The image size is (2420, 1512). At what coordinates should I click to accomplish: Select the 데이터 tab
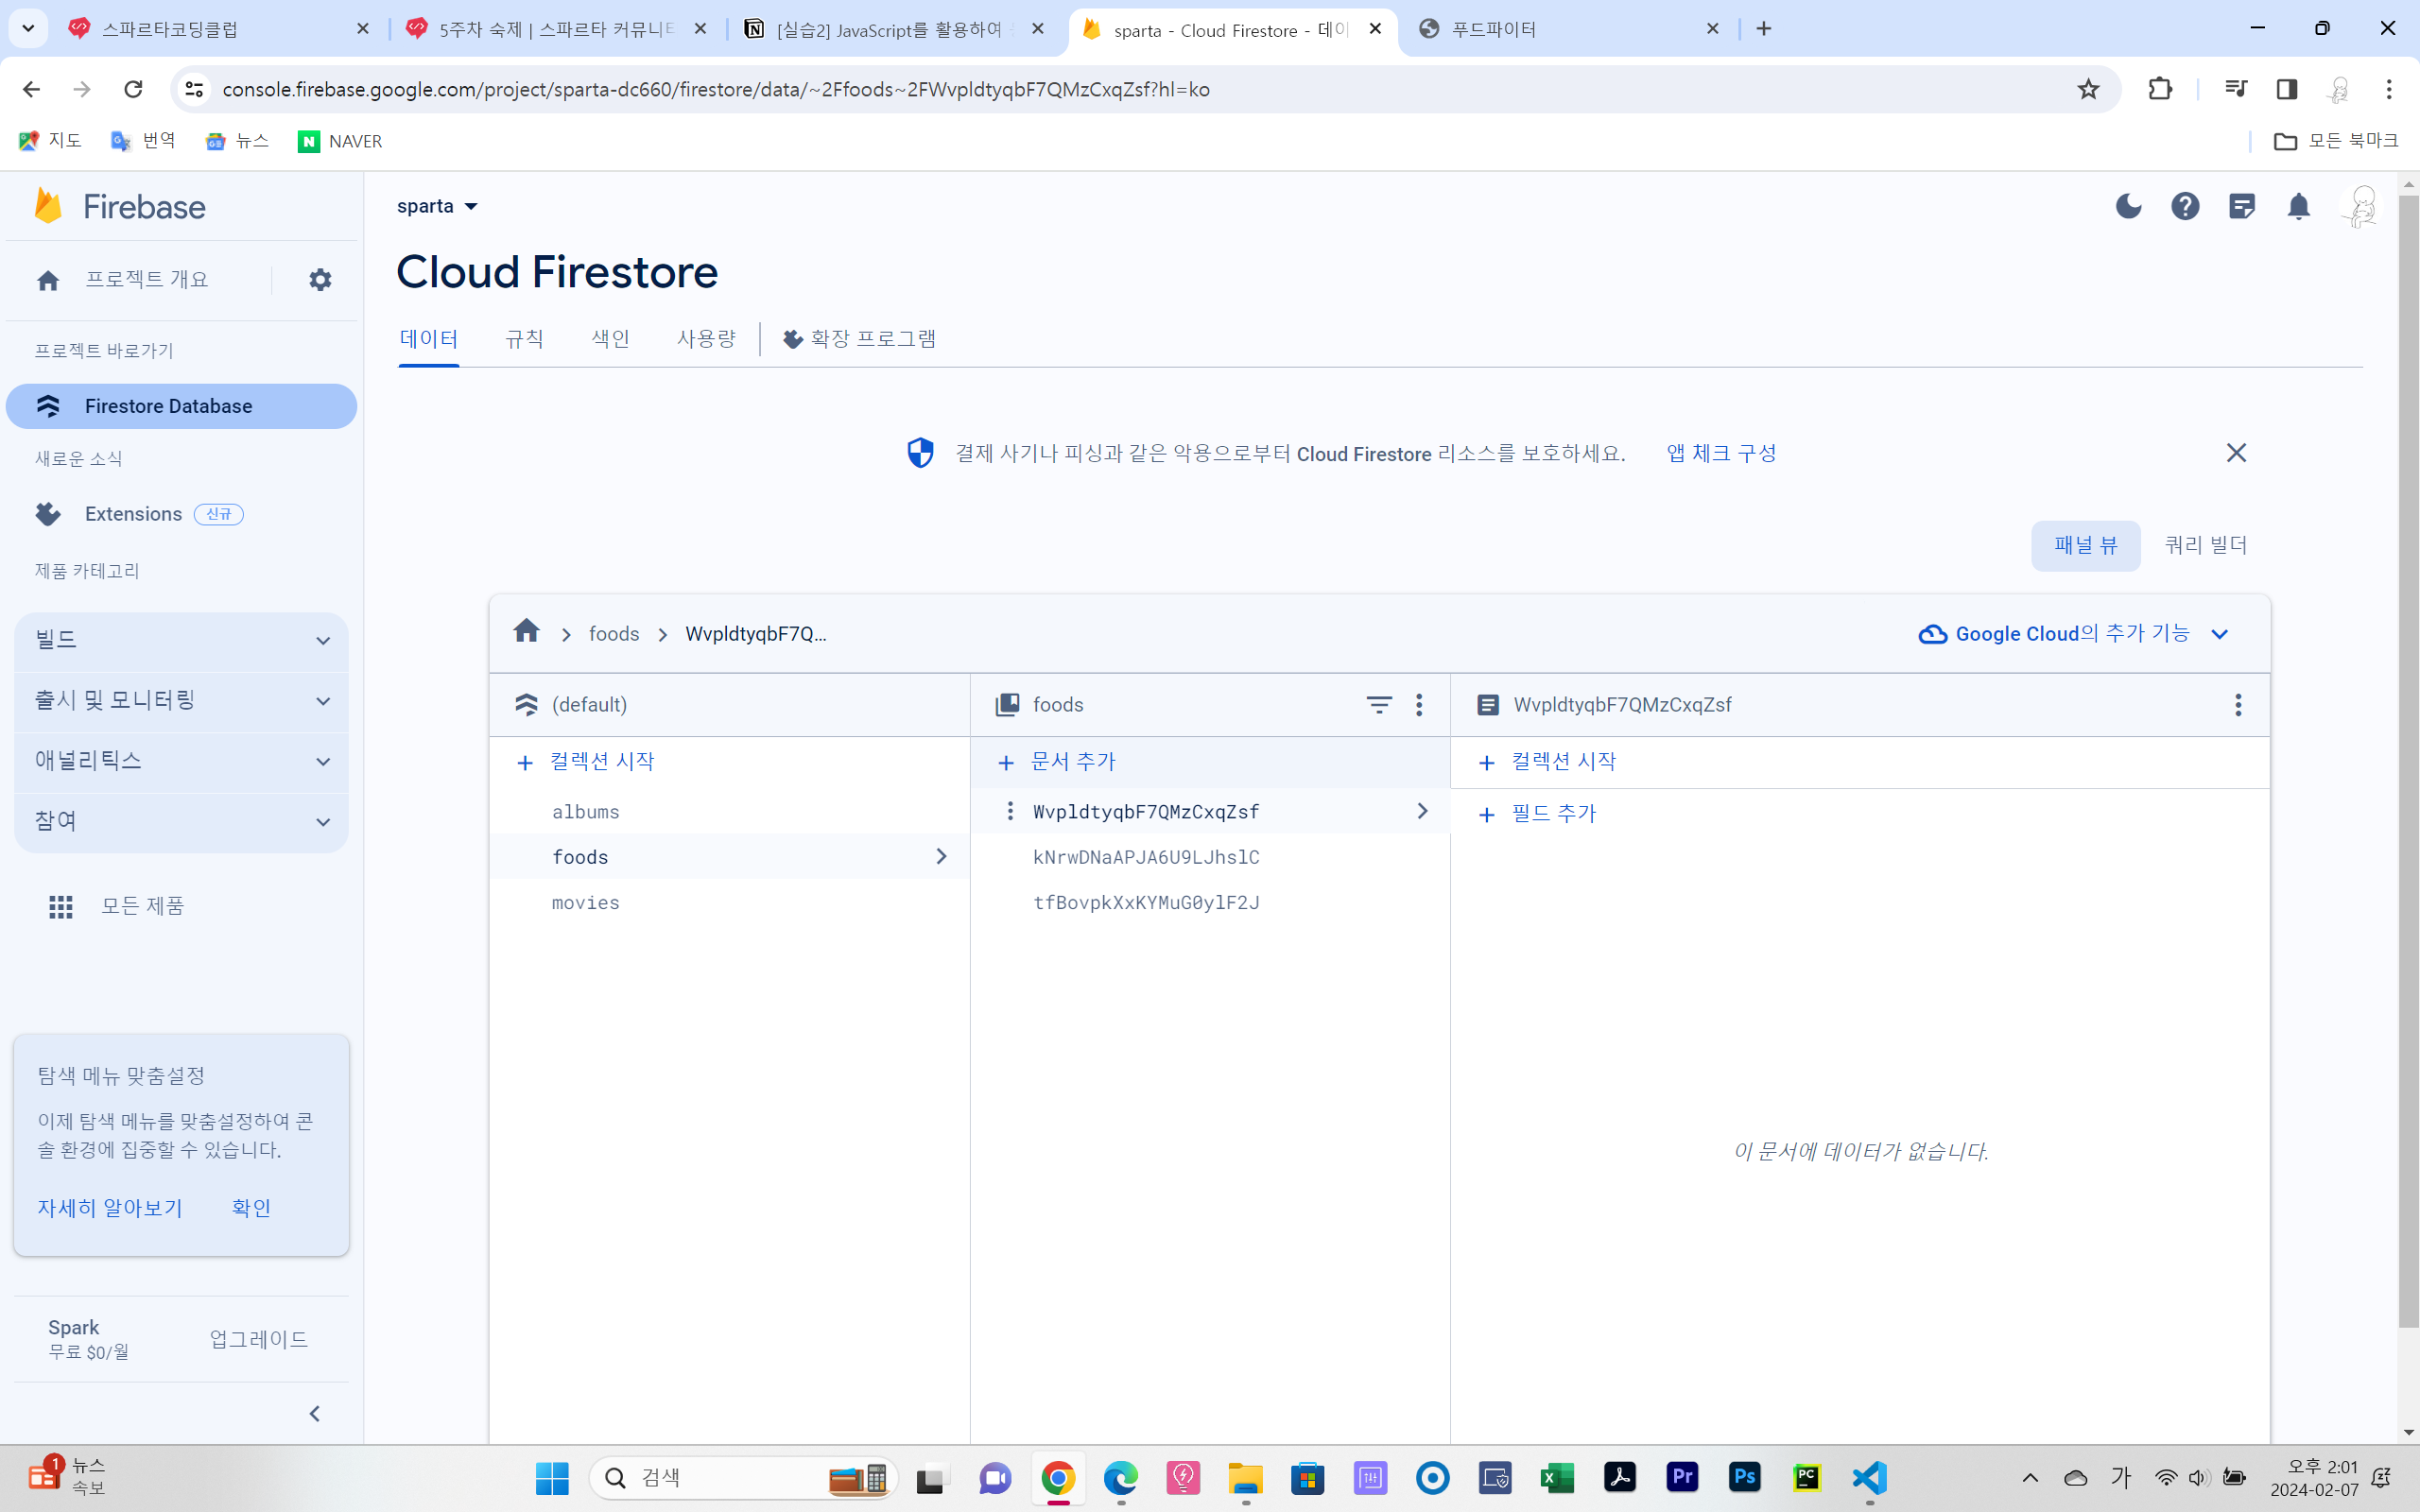pos(429,339)
